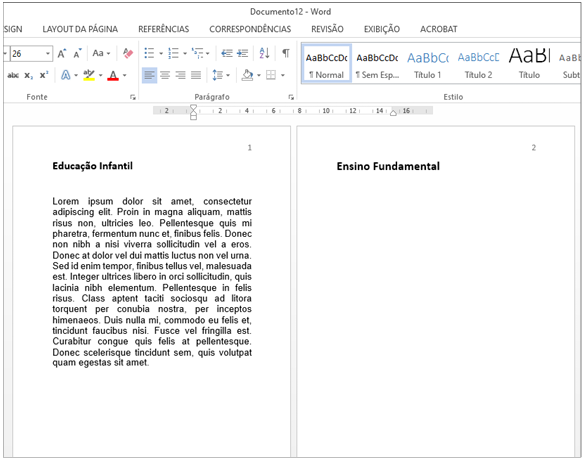Apply yellow text highlight color
Image resolution: width=582 pixels, height=460 pixels.
point(89,75)
